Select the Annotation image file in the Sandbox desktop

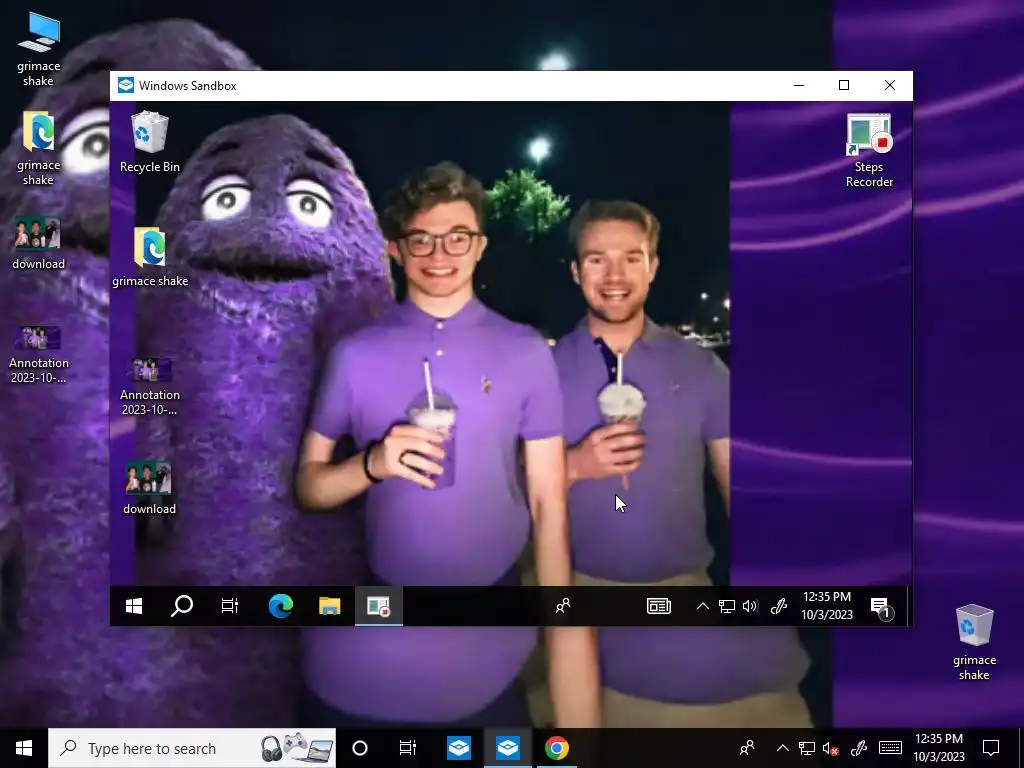[x=150, y=387]
